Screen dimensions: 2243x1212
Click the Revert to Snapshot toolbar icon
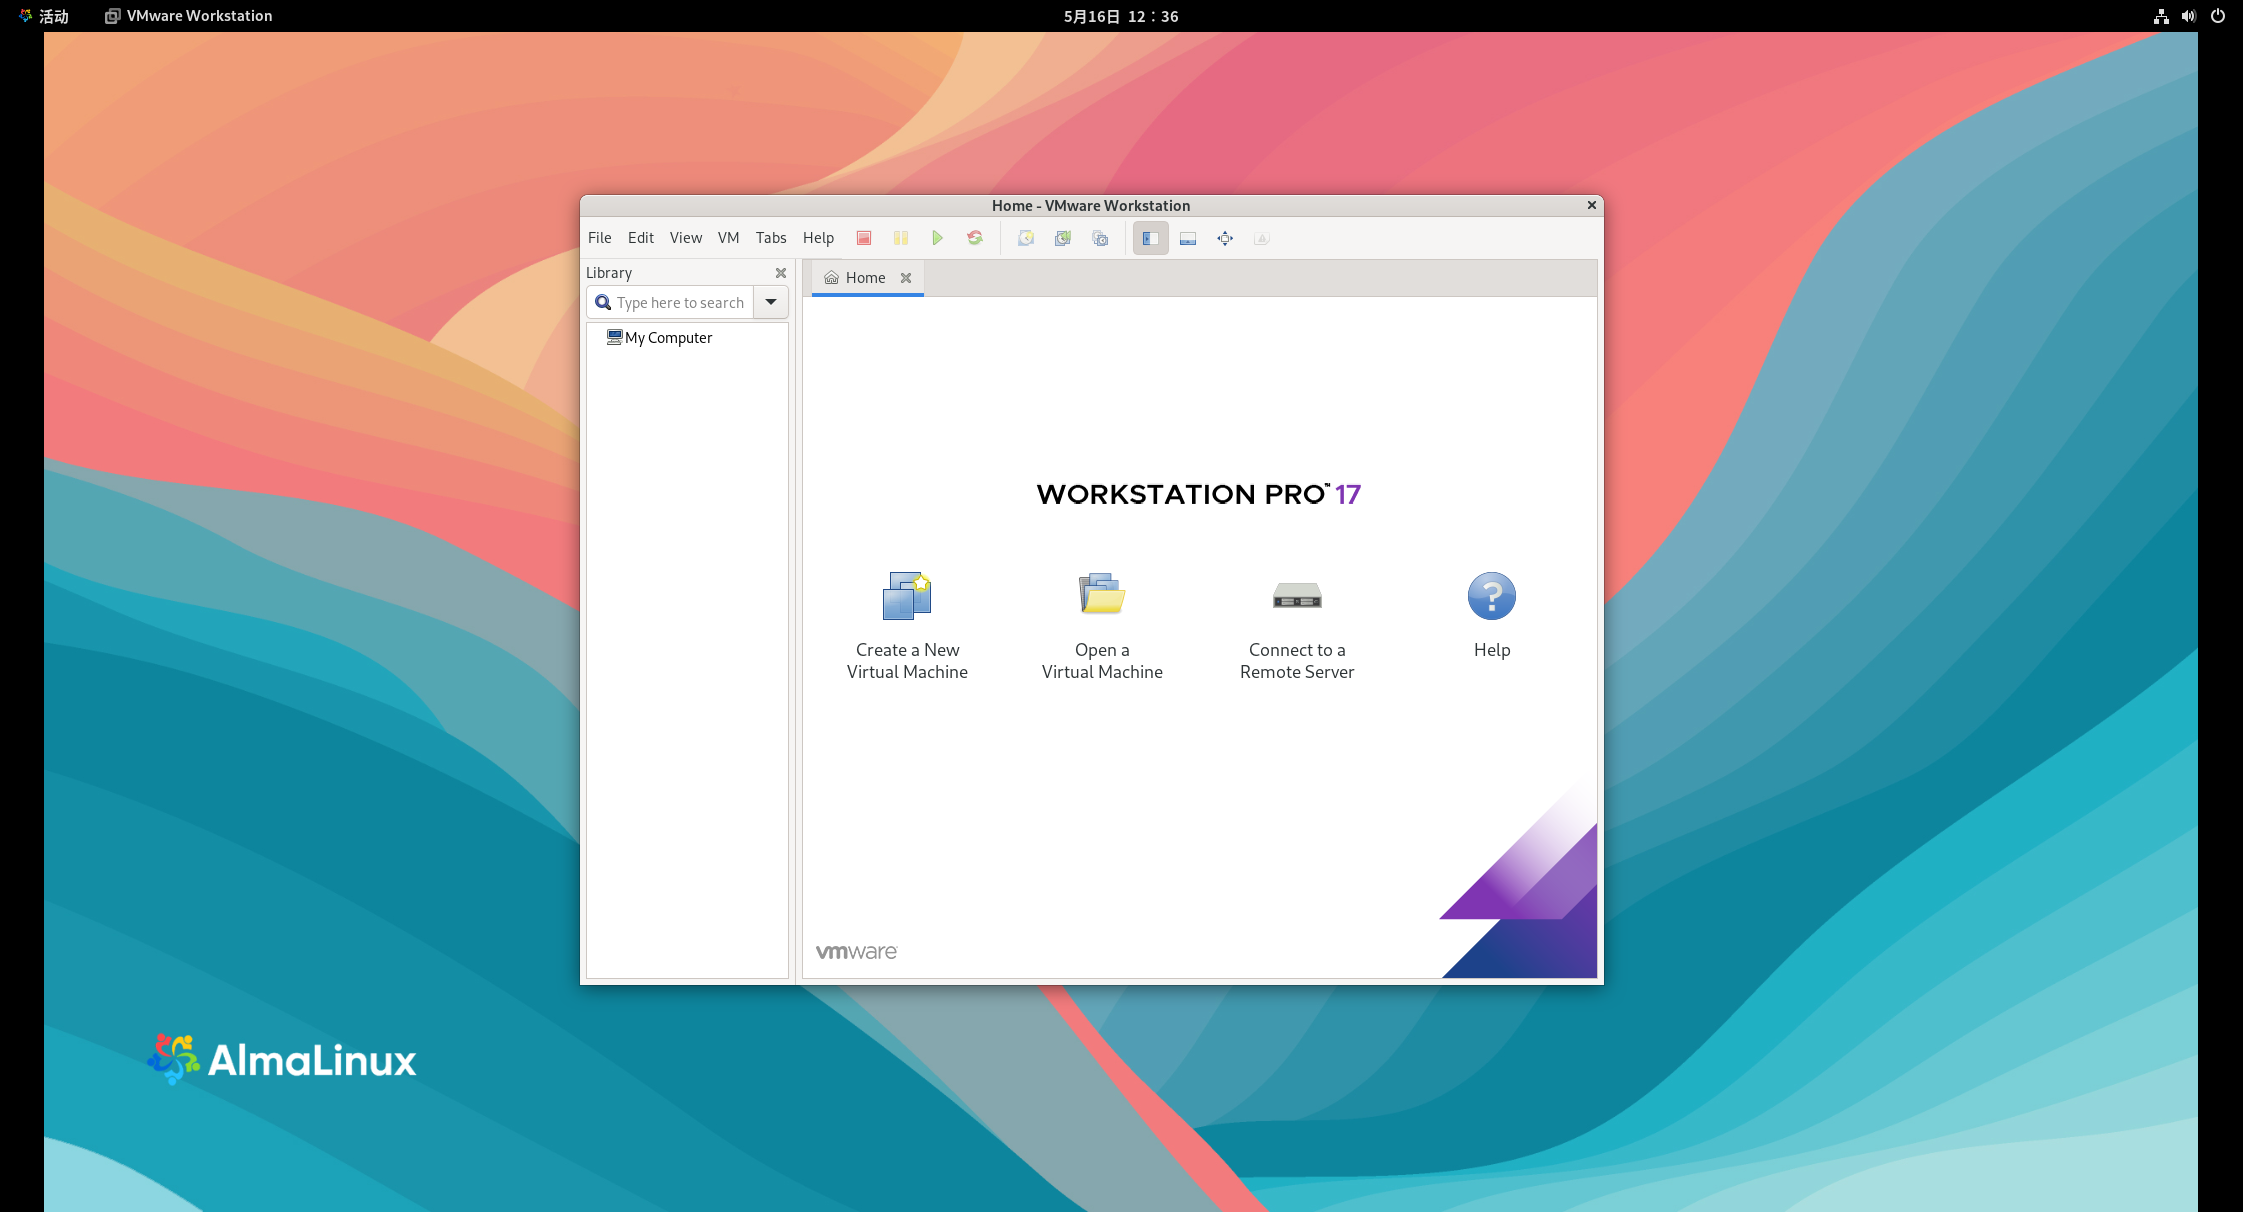click(1063, 238)
